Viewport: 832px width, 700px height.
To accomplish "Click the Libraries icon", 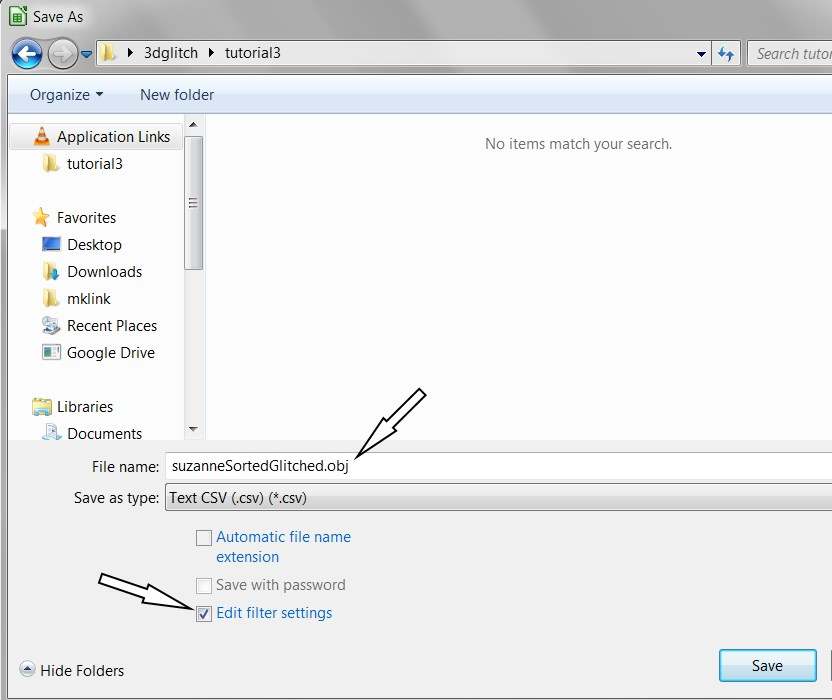I will tap(42, 407).
